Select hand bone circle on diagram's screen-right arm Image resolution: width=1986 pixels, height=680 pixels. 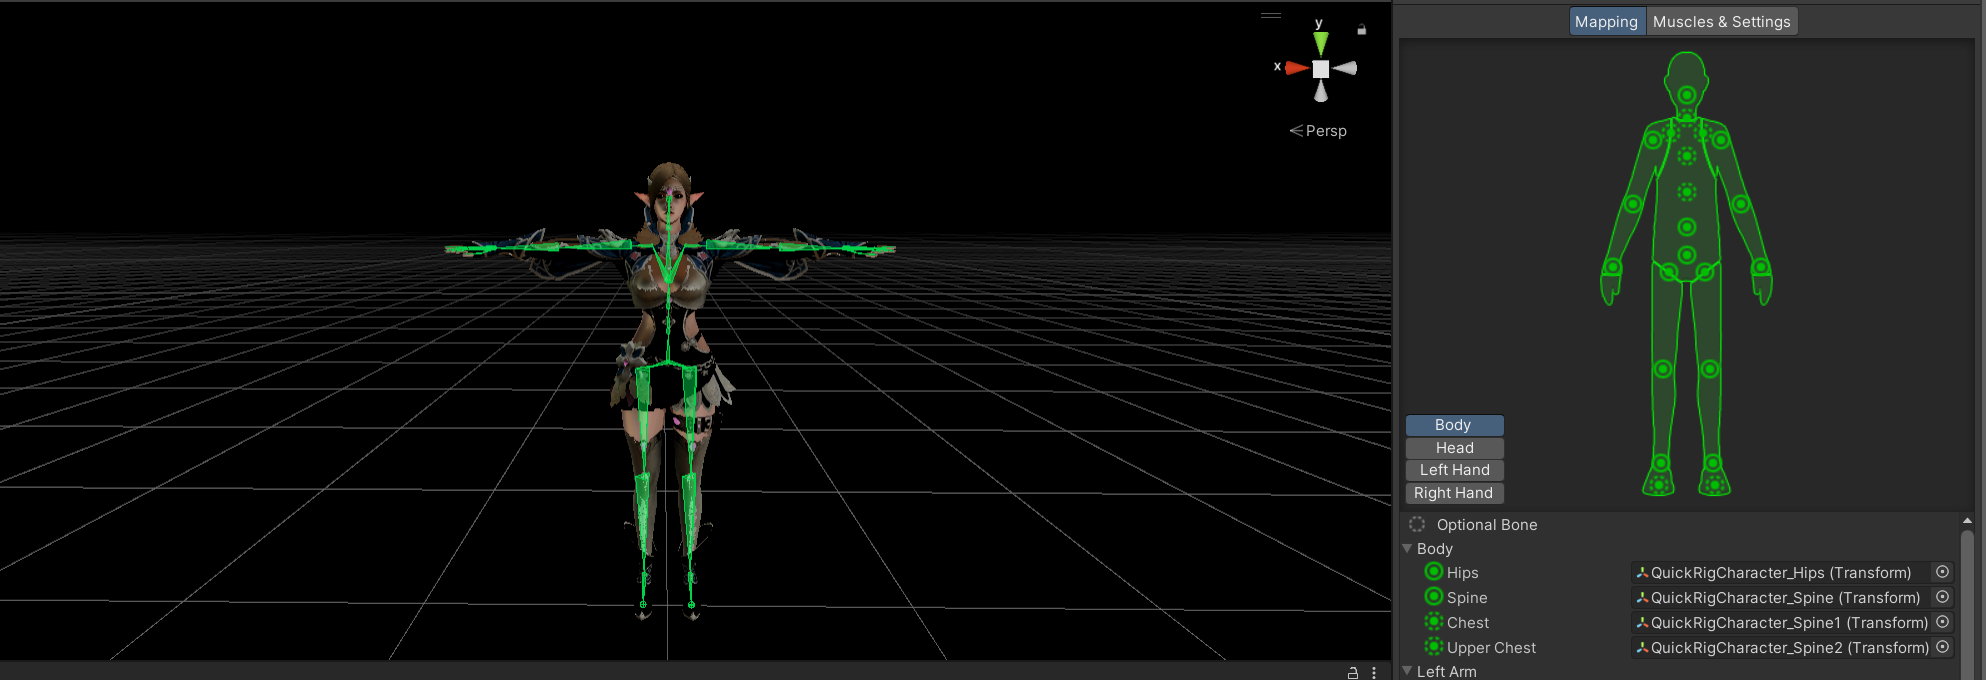tap(1761, 267)
